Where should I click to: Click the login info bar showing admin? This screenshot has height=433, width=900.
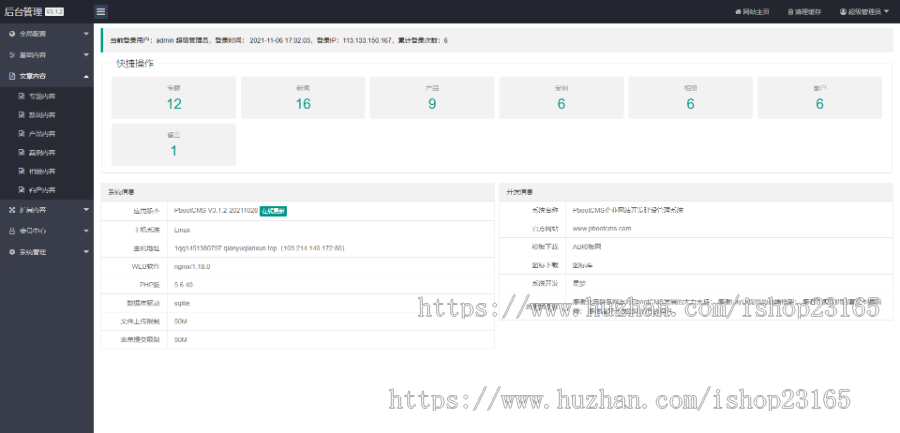[x=496, y=40]
